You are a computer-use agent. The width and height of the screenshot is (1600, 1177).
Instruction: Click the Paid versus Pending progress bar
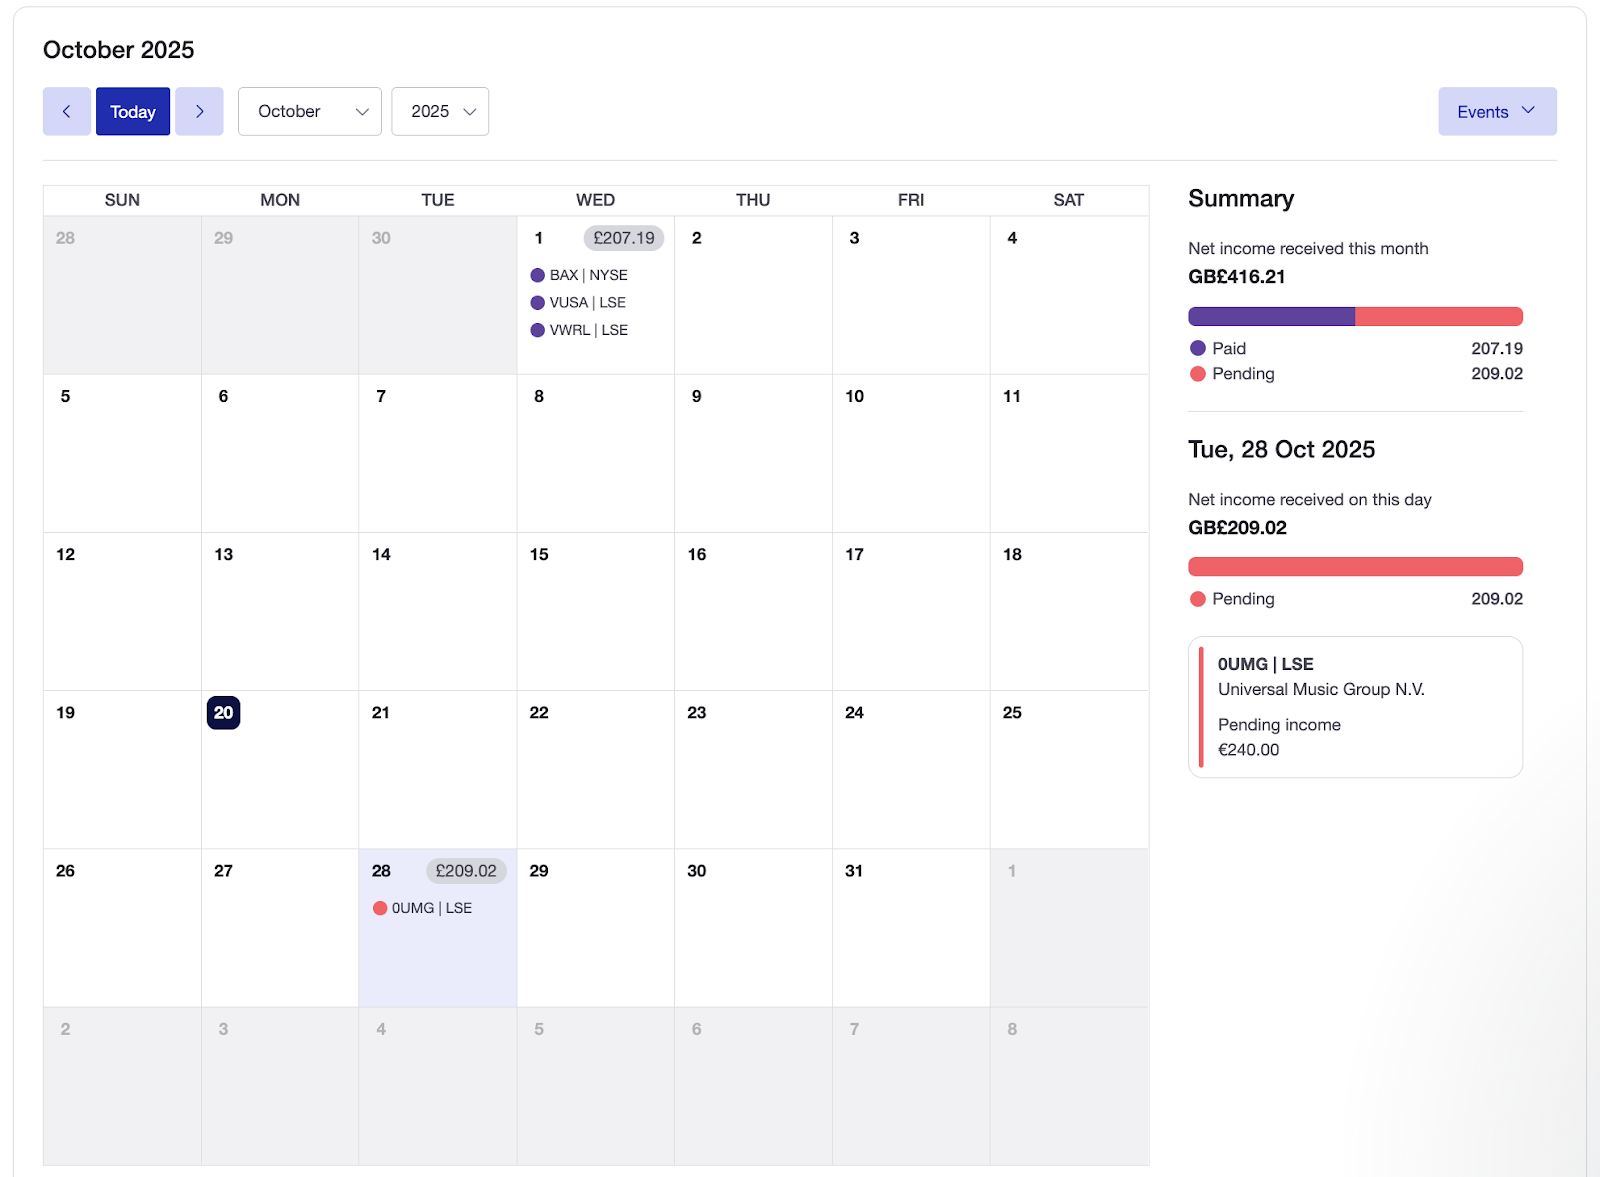point(1355,316)
